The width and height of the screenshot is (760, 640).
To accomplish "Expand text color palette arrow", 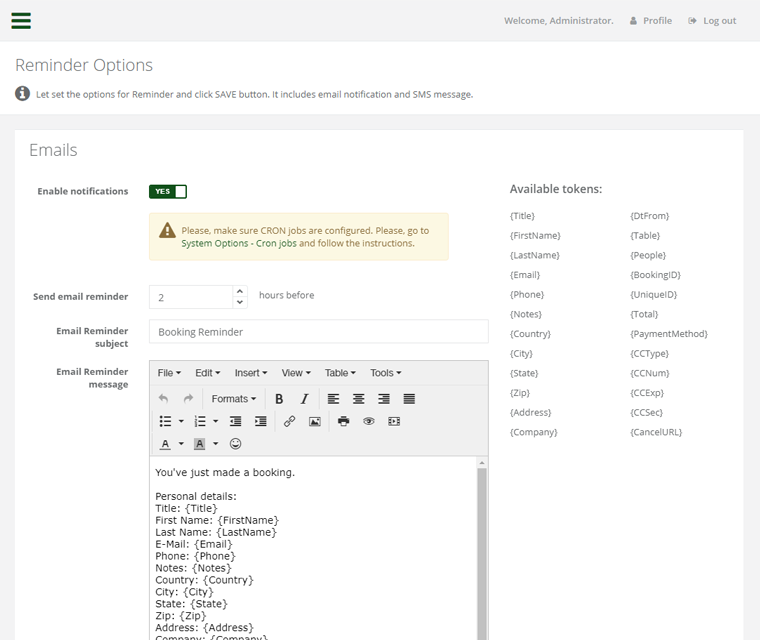I will (181, 444).
